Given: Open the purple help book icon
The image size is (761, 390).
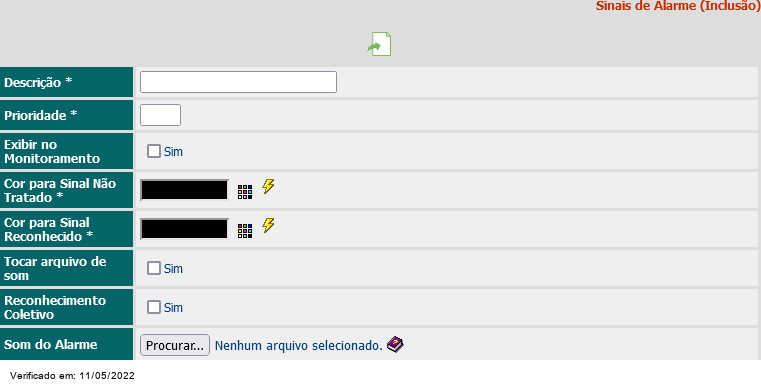Looking at the screenshot, I should click(x=395, y=344).
